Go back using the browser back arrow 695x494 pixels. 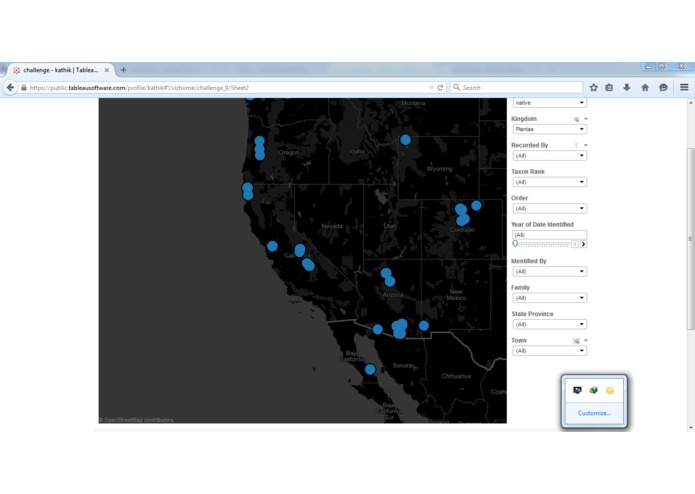10,87
